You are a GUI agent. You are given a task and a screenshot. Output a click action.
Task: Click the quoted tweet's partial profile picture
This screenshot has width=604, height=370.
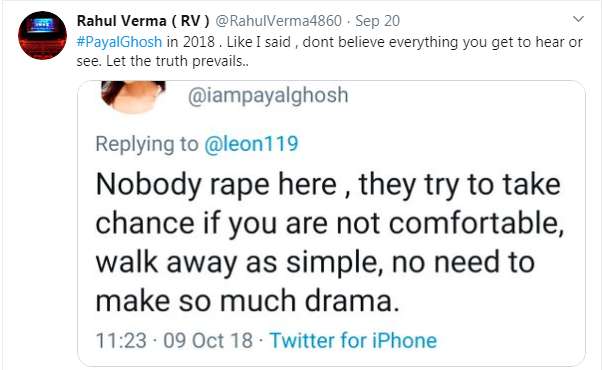[133, 97]
